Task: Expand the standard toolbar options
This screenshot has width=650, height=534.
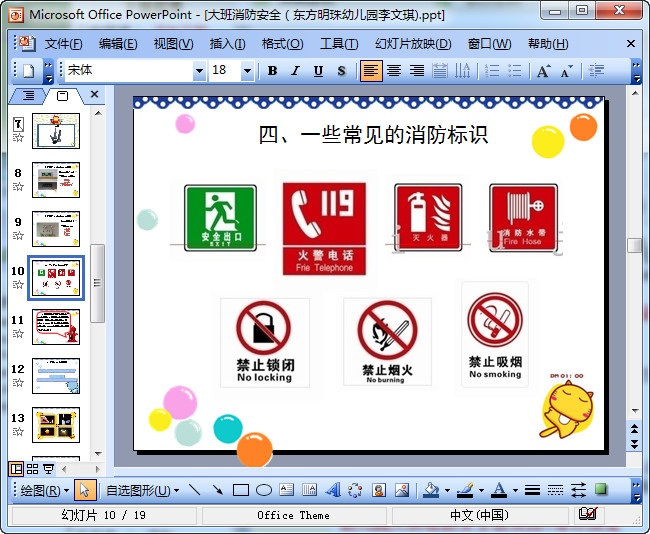Action: click(x=49, y=71)
